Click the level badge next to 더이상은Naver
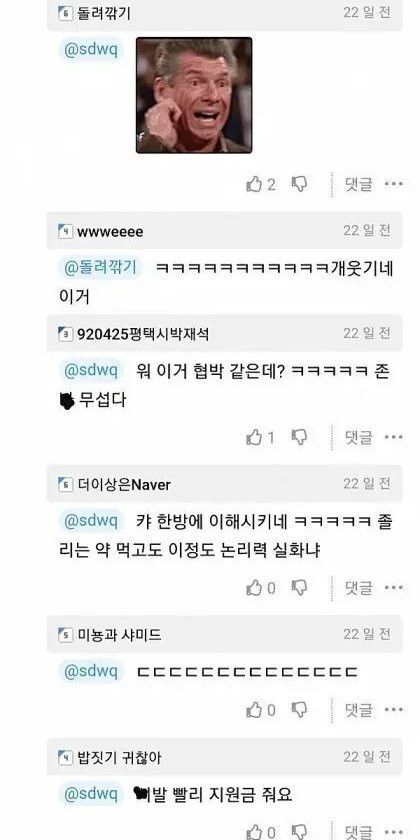The height and width of the screenshot is (840, 420). click(65, 485)
